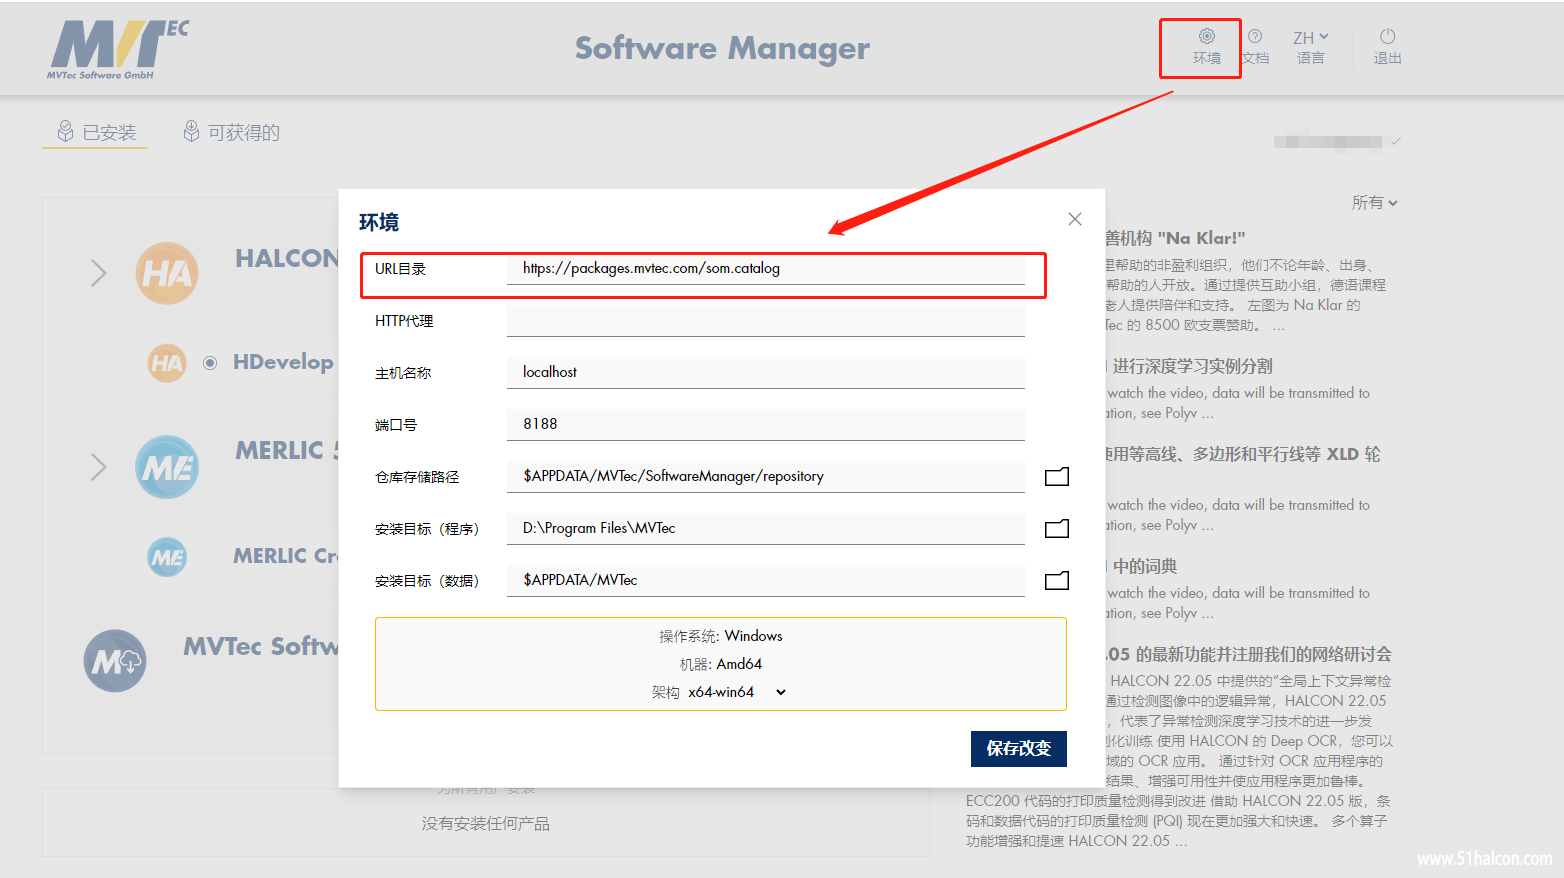
Task: Open the 环境 settings gear icon
Action: tap(1207, 36)
